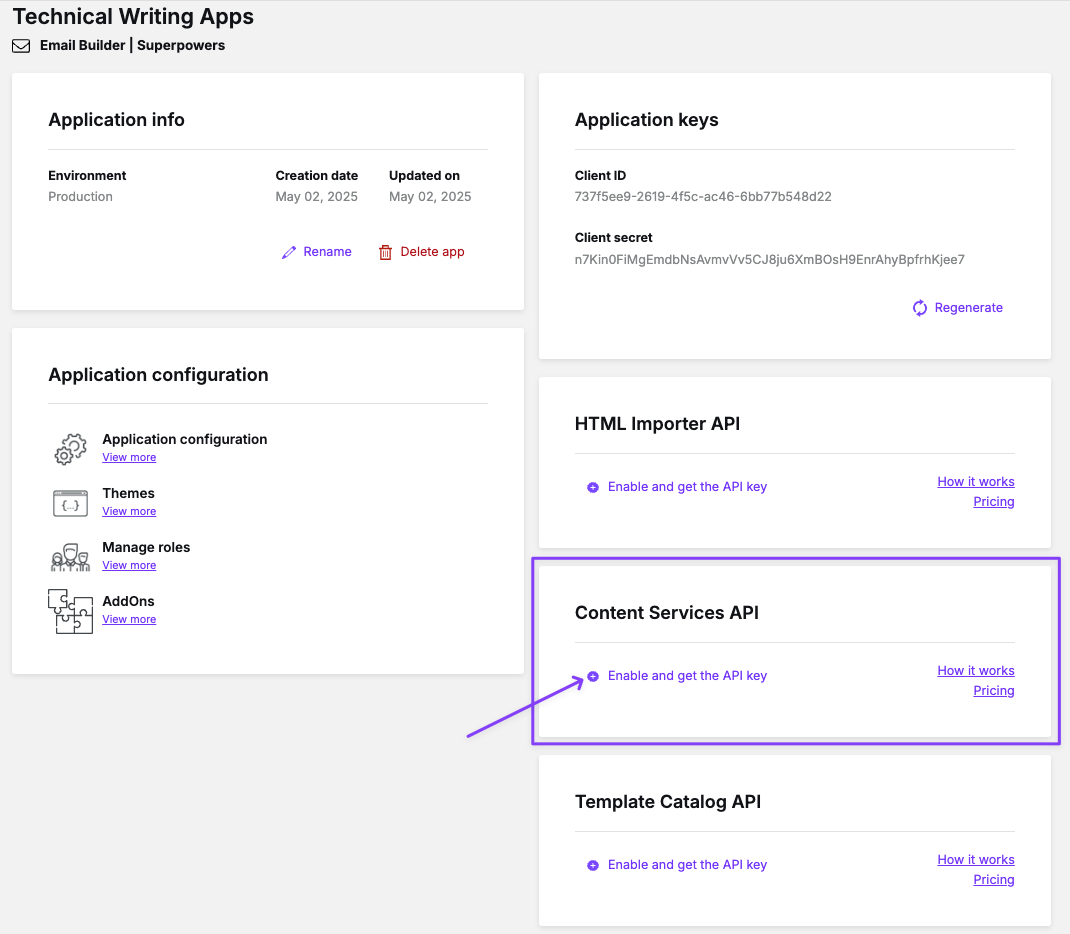Click the Regenerate circular arrows icon
1070x934 pixels.
920,308
